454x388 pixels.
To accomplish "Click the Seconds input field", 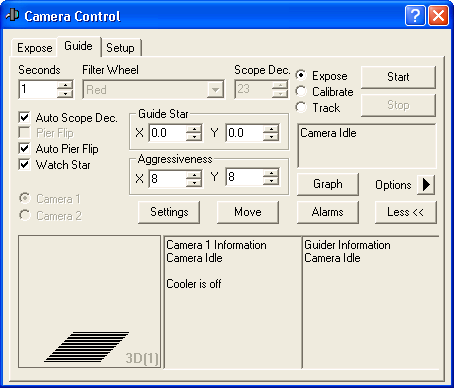I will 38,89.
